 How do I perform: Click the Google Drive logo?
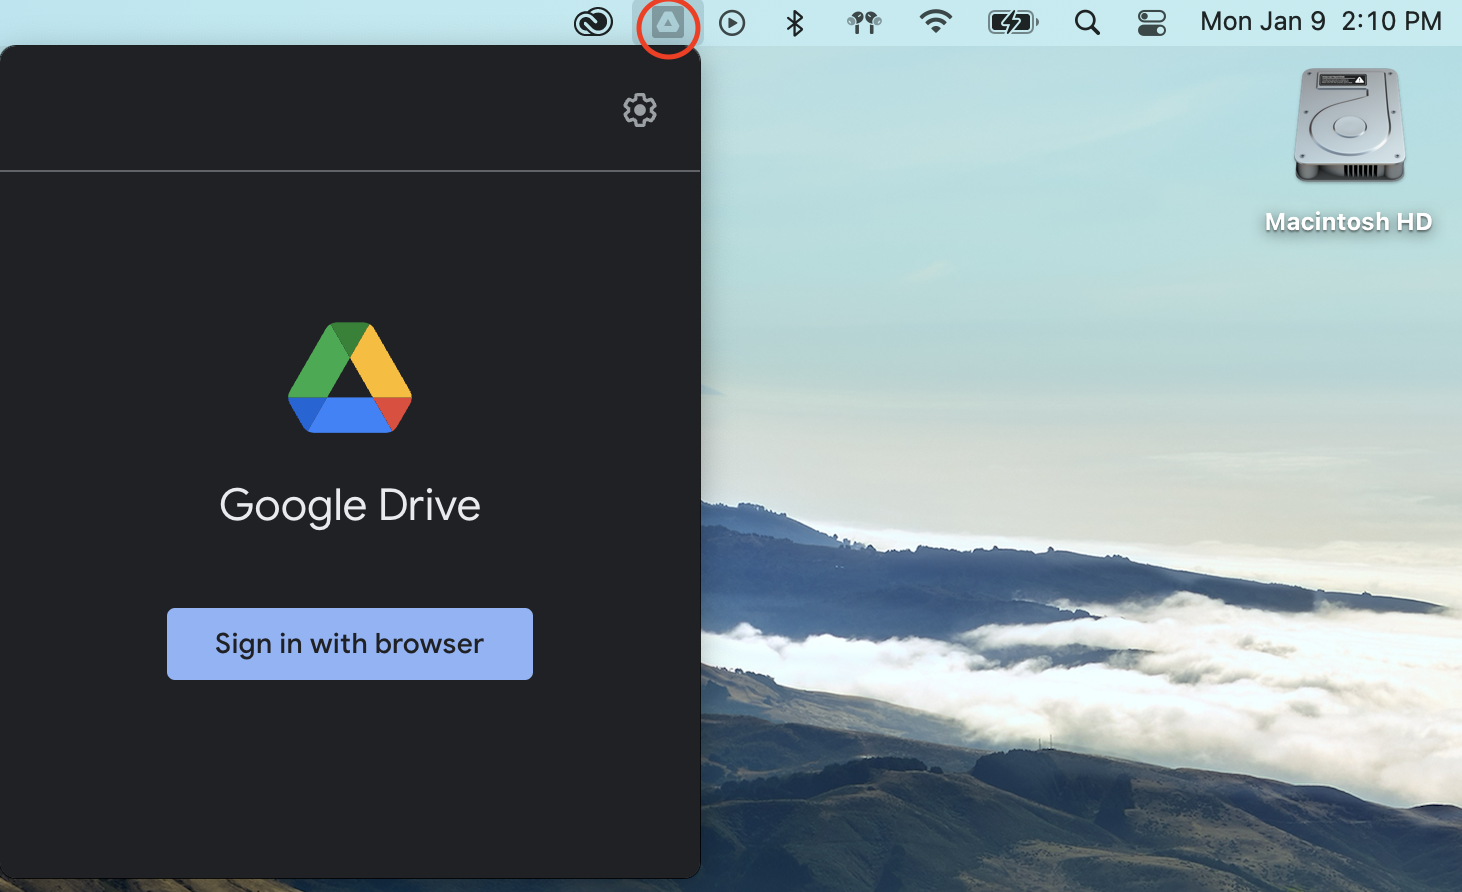coord(350,377)
